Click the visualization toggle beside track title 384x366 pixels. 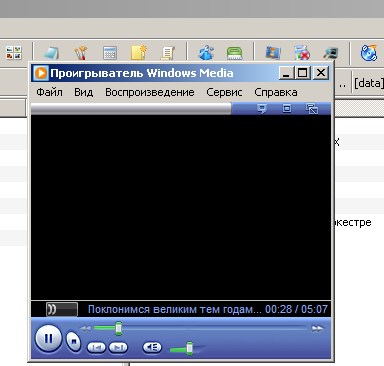[62, 309]
